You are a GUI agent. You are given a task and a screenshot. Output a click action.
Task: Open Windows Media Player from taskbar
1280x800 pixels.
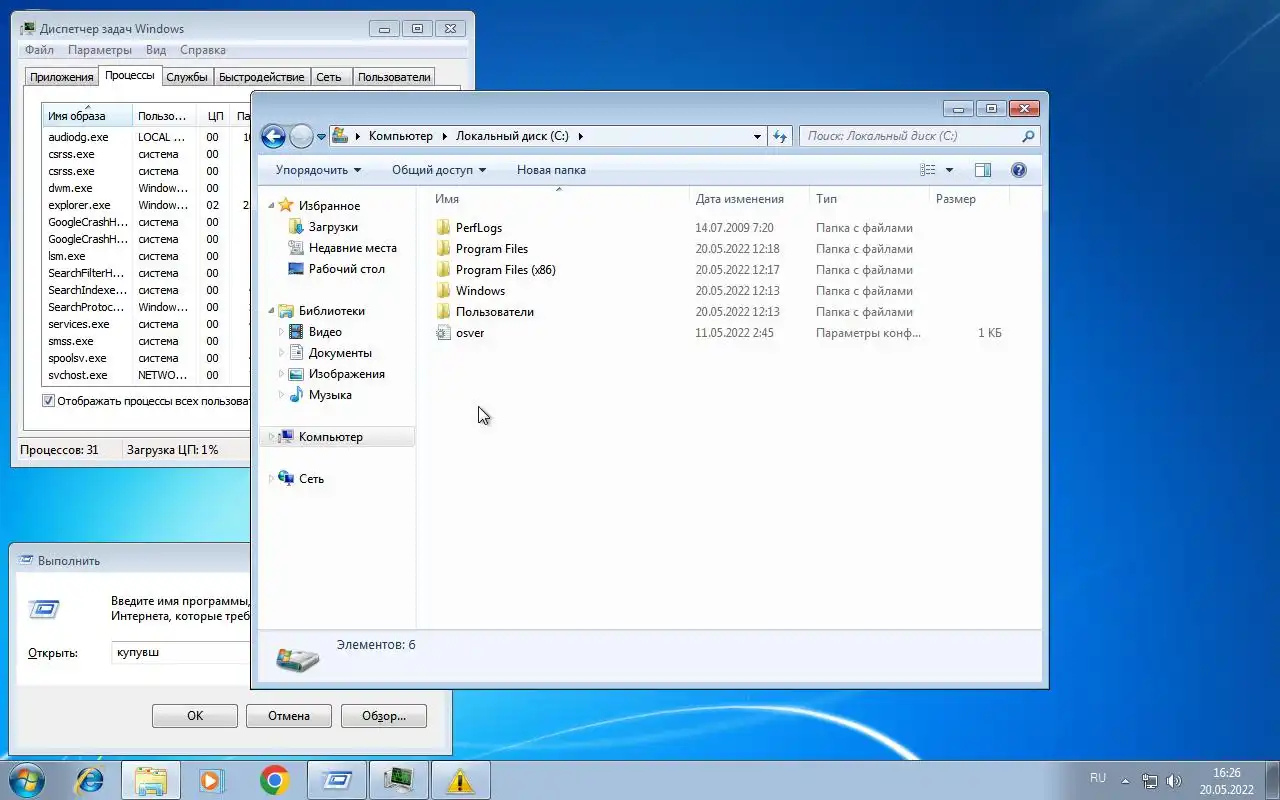coord(212,780)
